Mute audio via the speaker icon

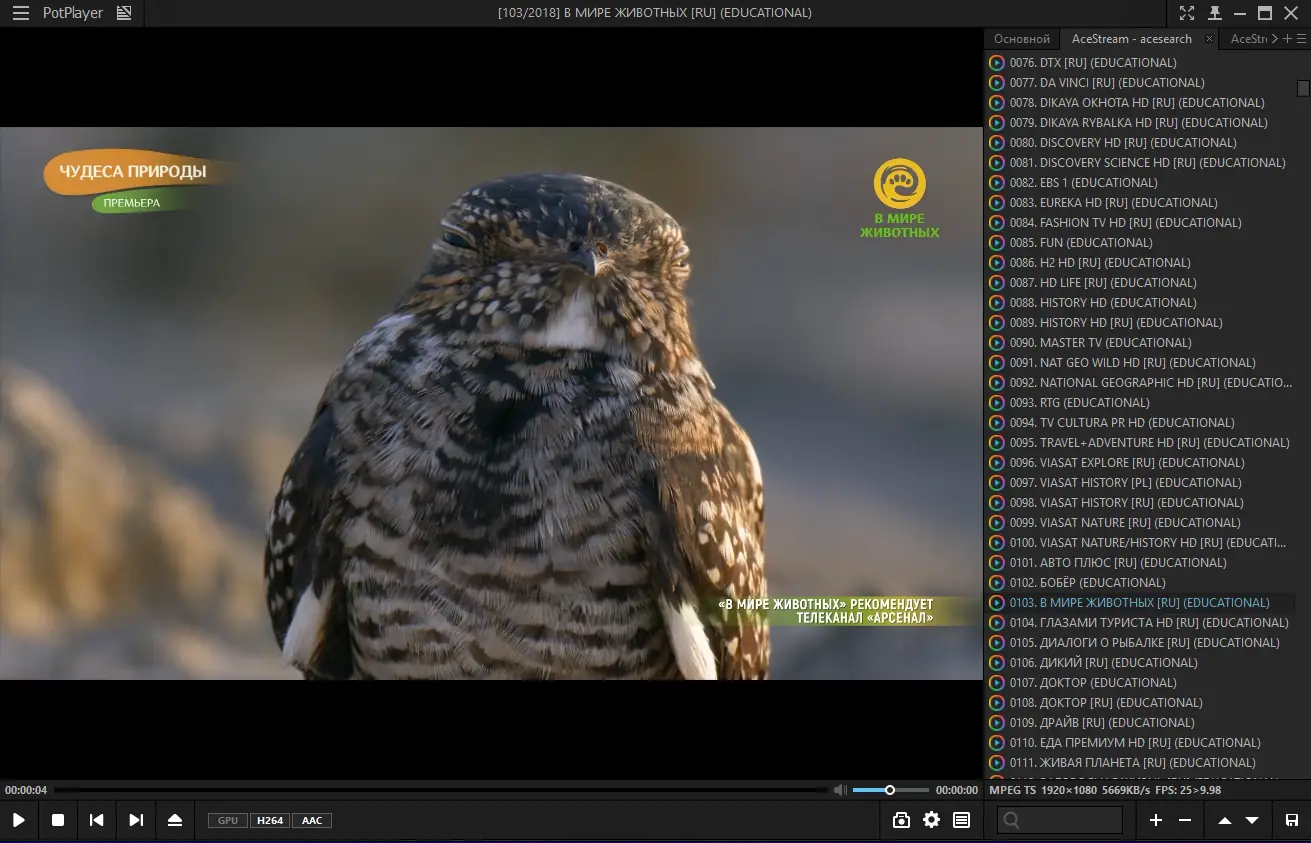pyautogui.click(x=840, y=790)
